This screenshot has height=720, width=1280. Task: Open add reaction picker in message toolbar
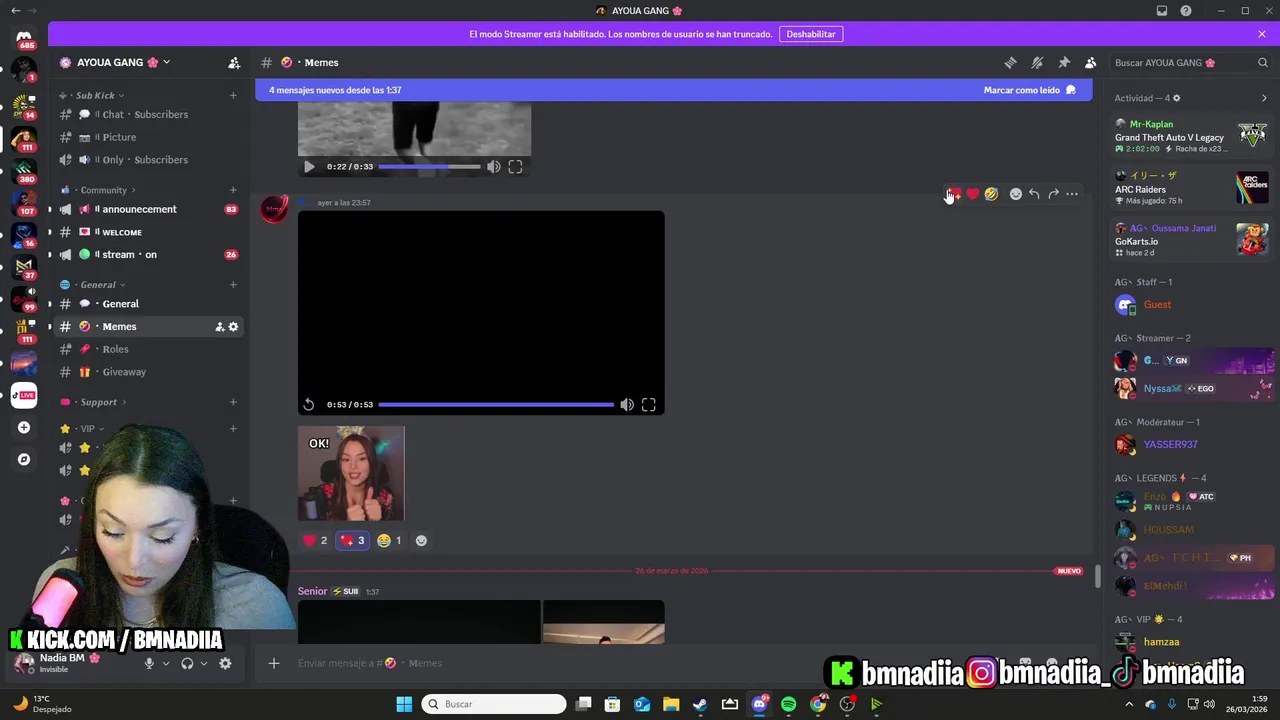tap(1016, 194)
